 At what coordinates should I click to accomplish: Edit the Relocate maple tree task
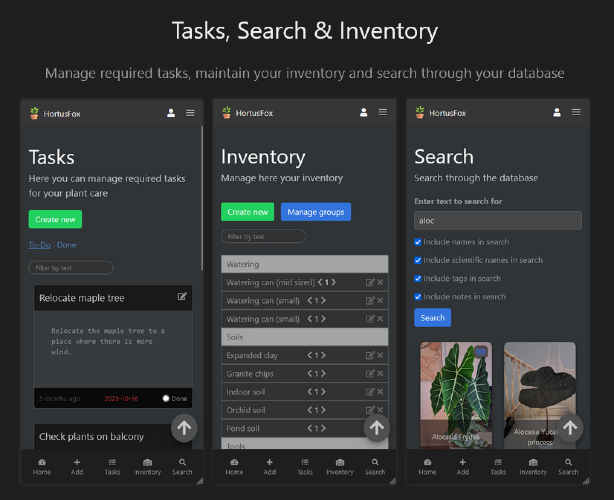point(182,296)
